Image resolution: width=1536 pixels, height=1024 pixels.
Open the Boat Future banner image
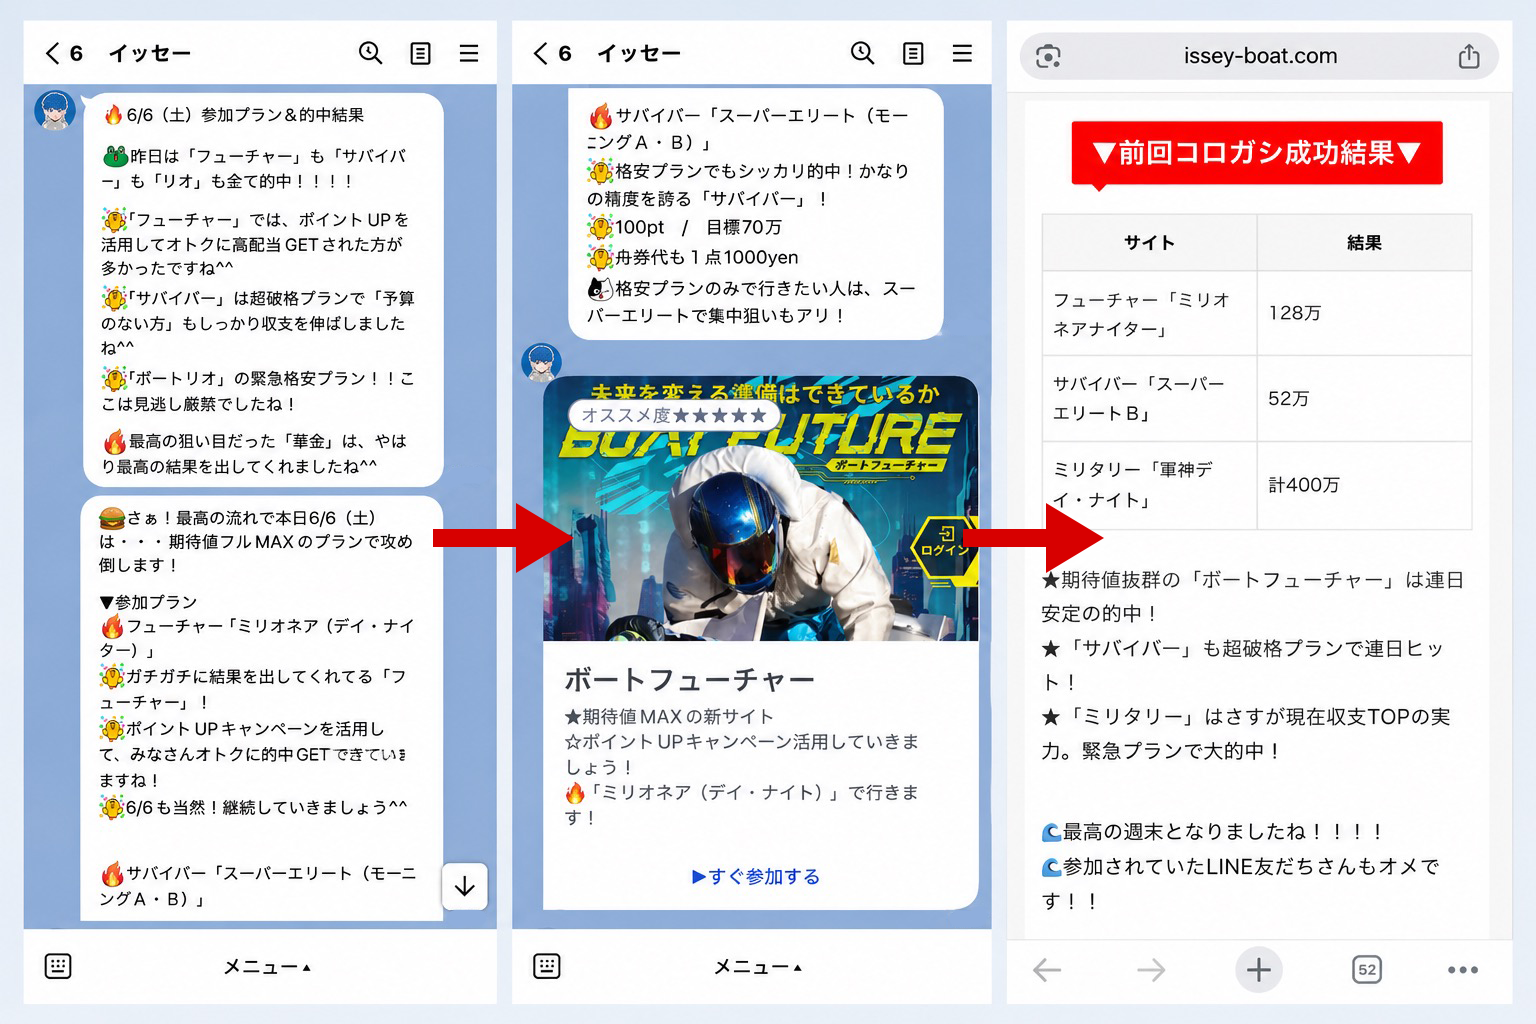760,509
